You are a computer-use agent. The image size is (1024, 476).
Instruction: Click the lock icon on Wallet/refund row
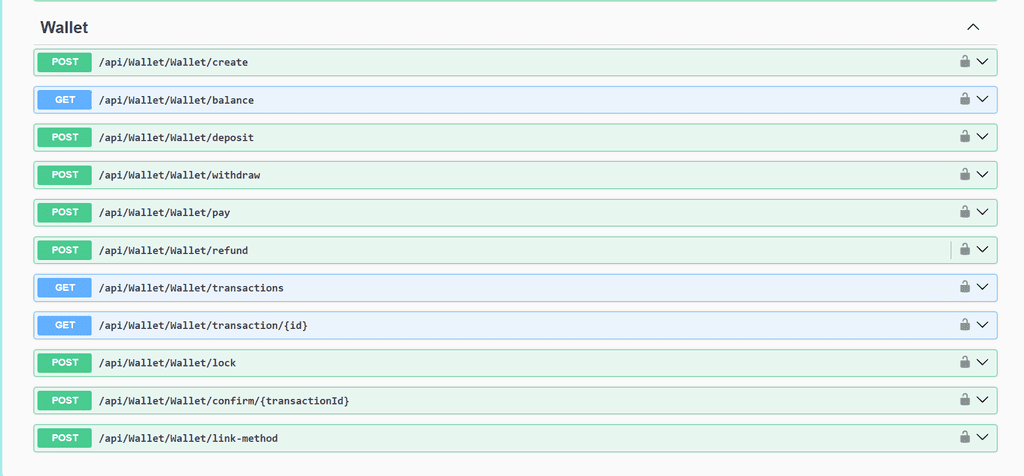(965, 249)
